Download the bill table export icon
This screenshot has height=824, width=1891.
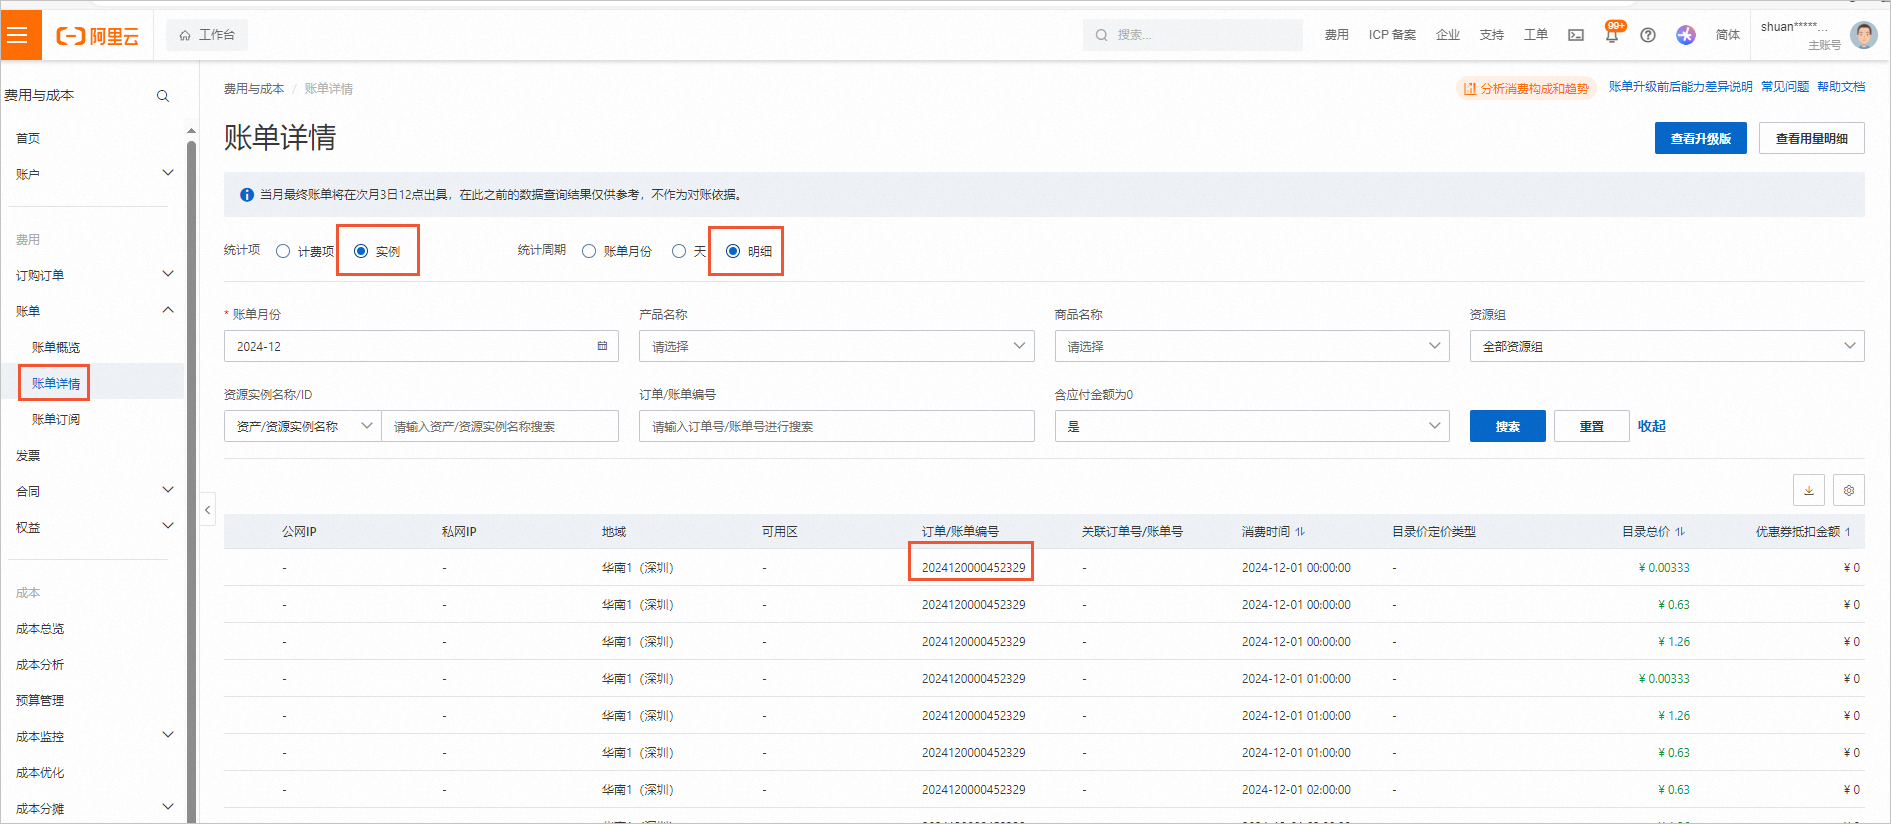[x=1809, y=490]
